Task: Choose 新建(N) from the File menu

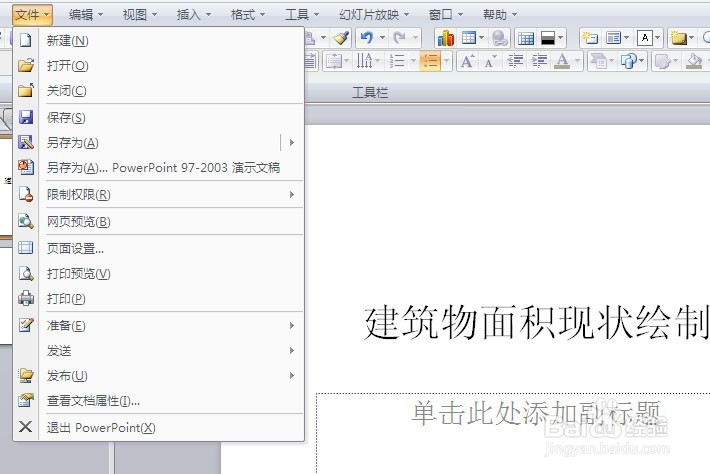Action: 158,40
